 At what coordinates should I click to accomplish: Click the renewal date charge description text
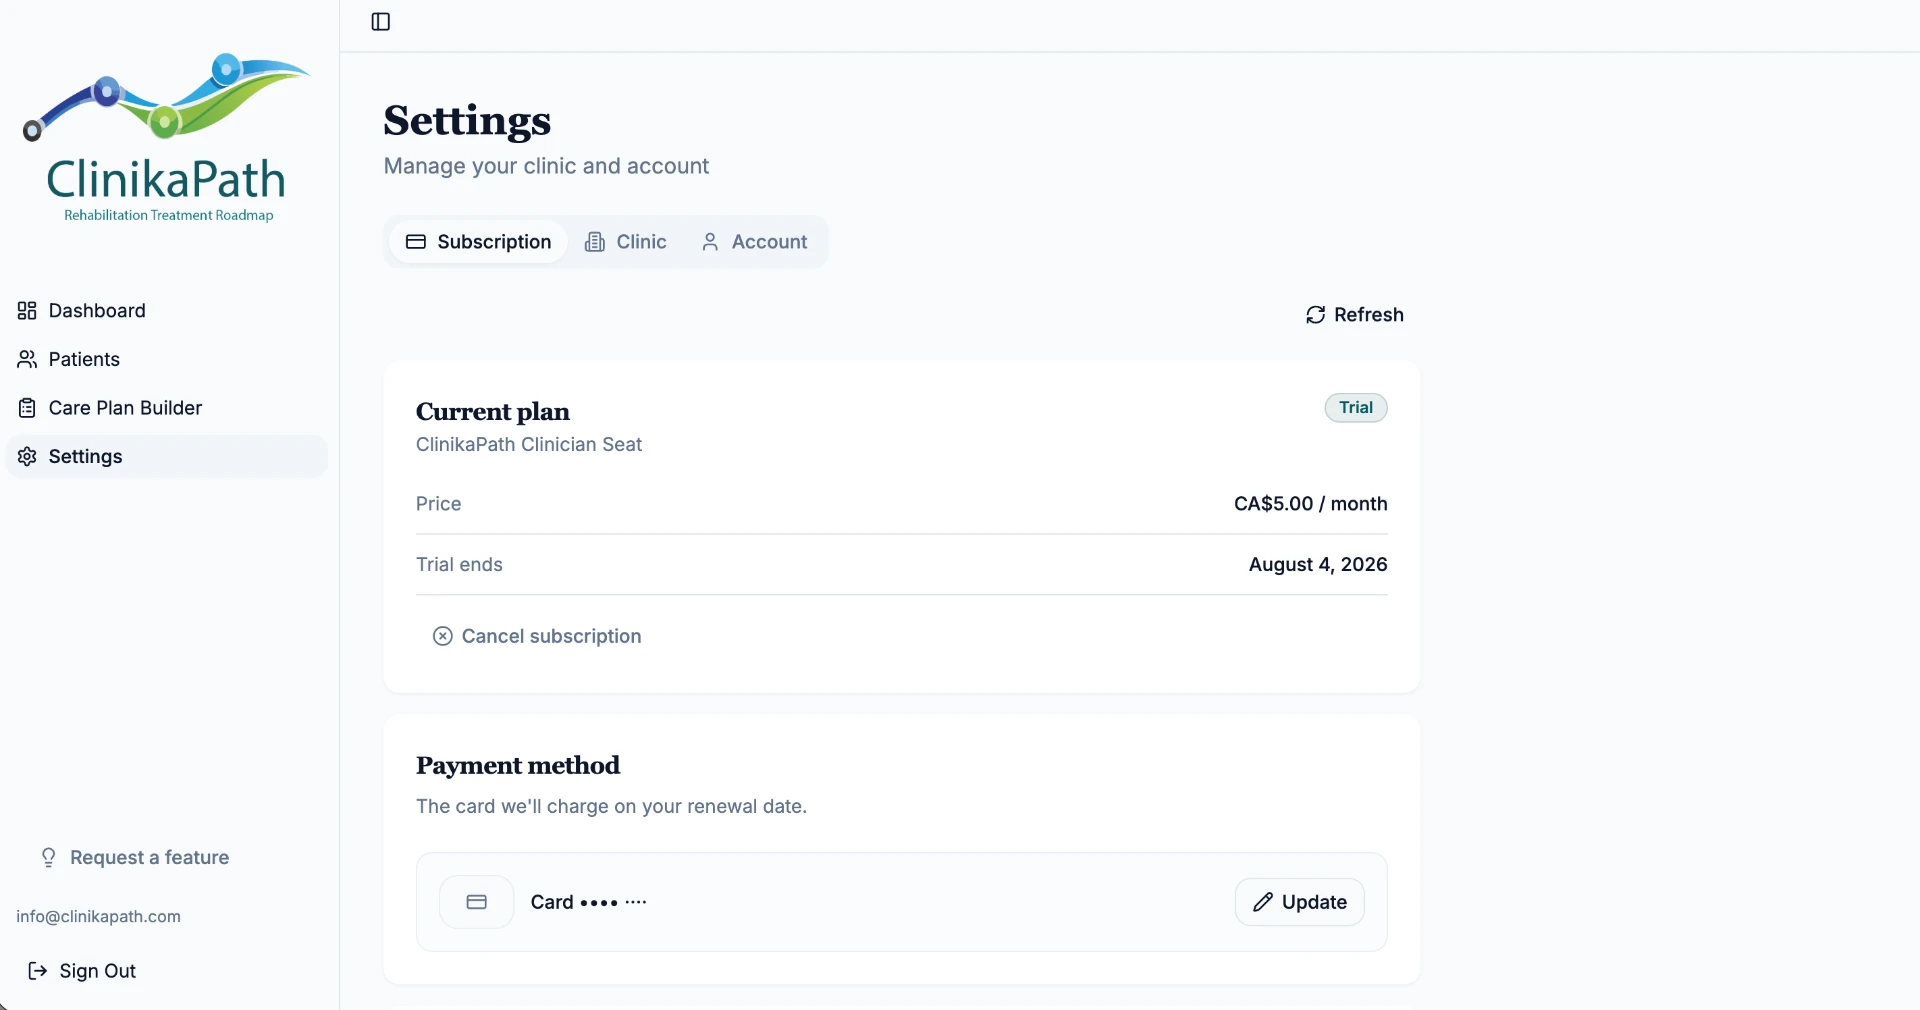[611, 807]
